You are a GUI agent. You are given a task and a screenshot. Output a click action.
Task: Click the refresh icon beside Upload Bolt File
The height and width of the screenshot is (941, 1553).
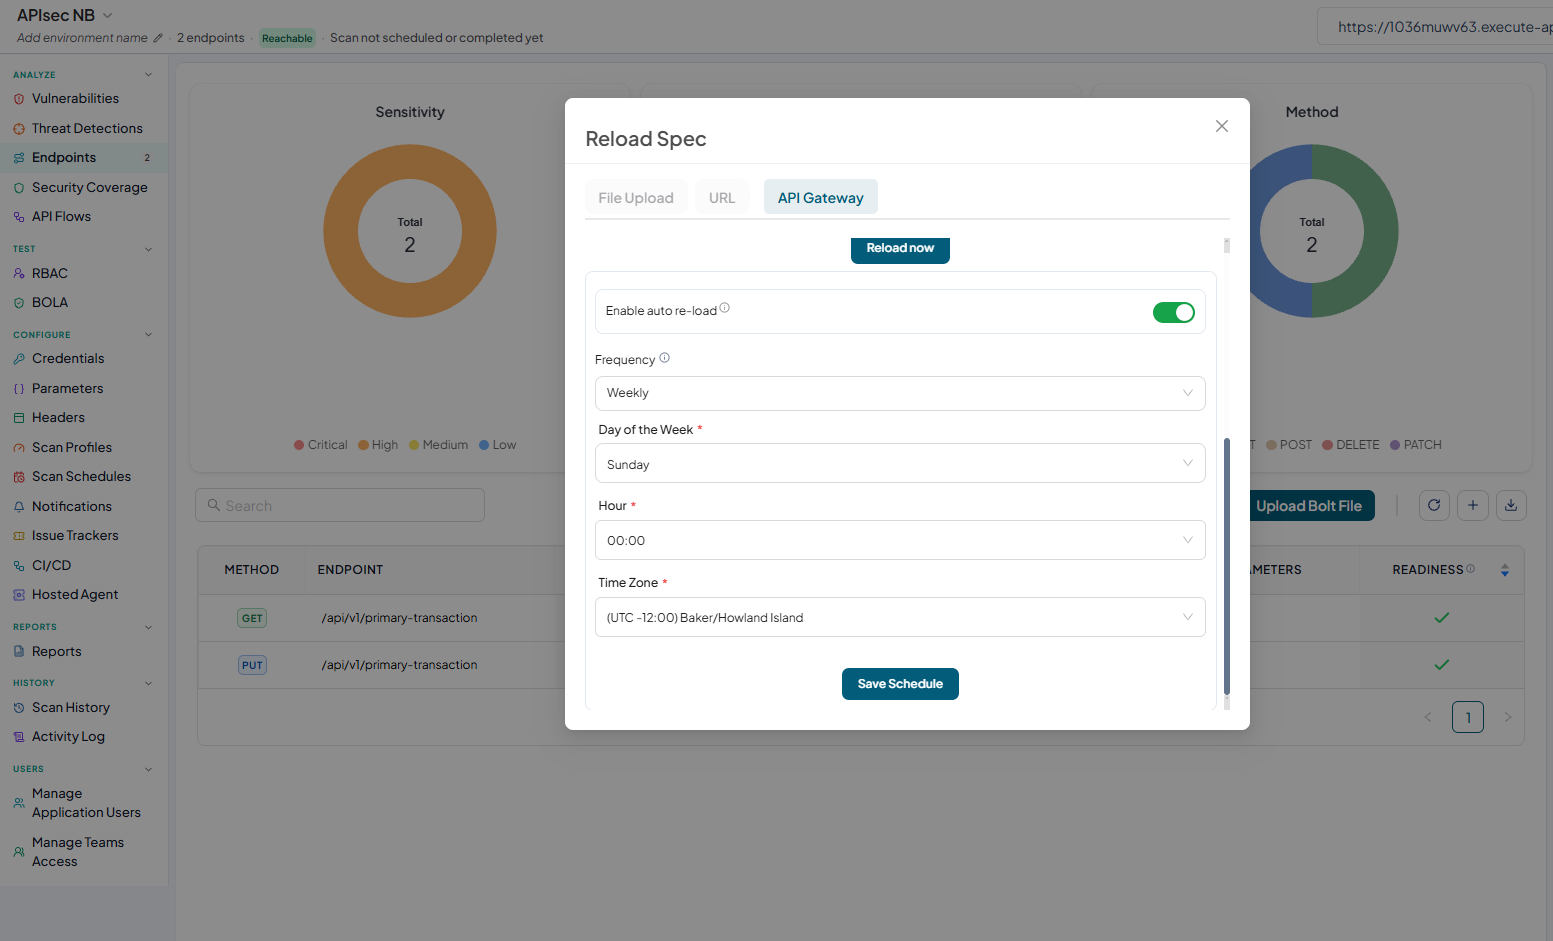1434,506
